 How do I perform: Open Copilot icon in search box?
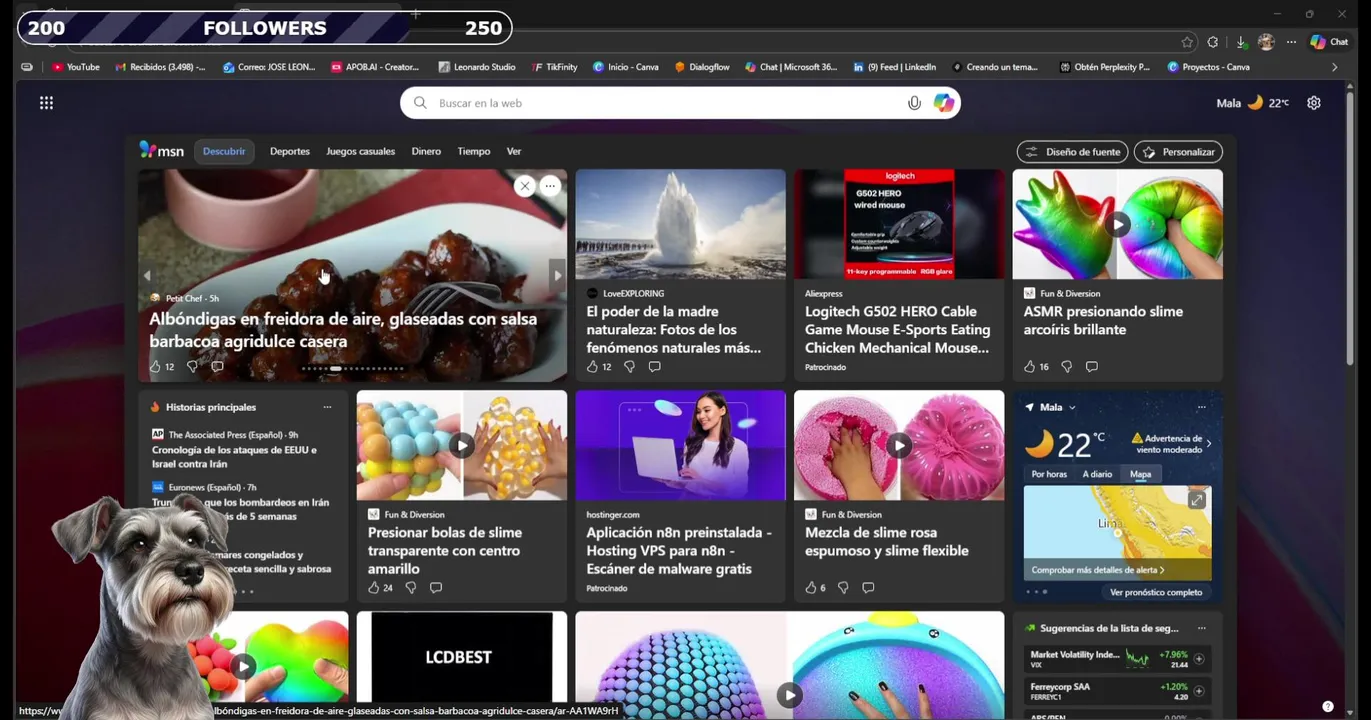943,103
